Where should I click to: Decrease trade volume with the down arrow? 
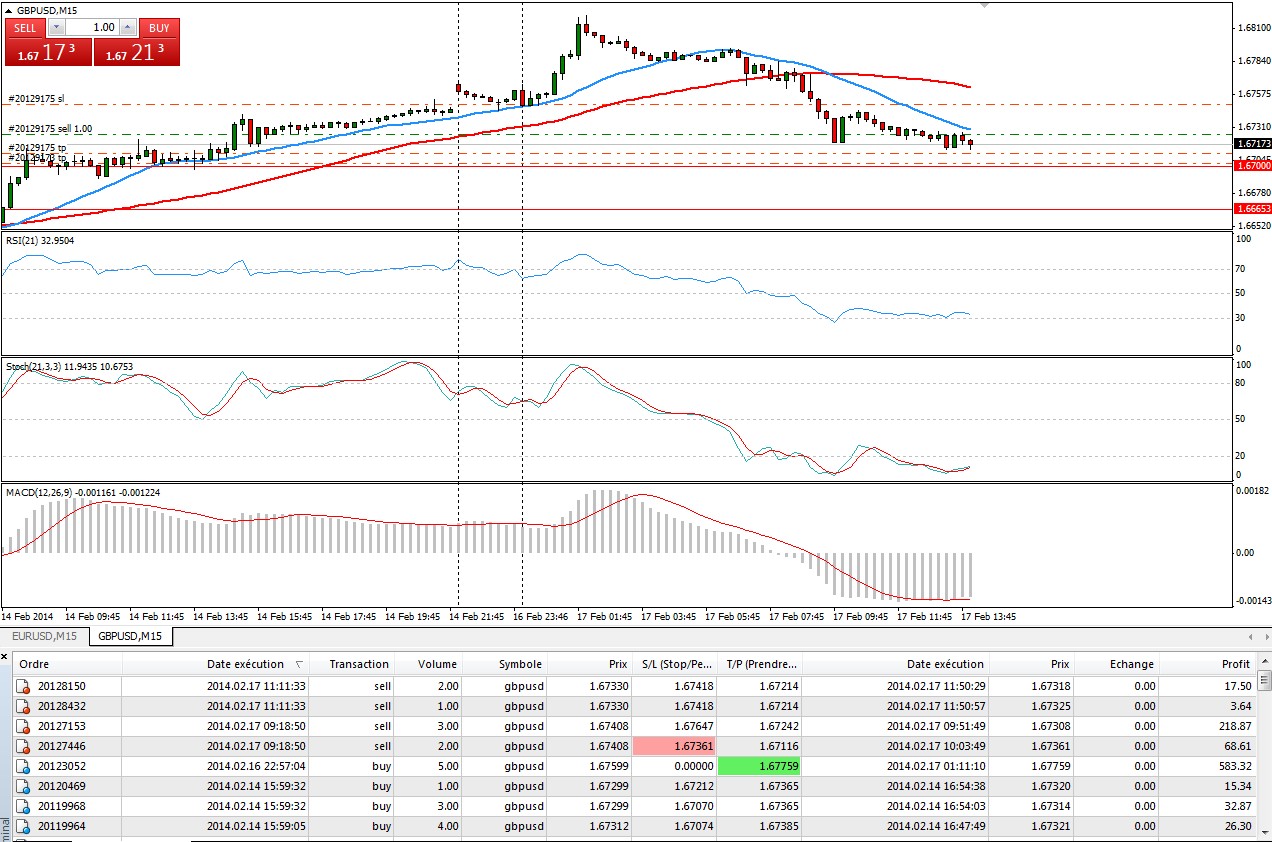(x=57, y=28)
